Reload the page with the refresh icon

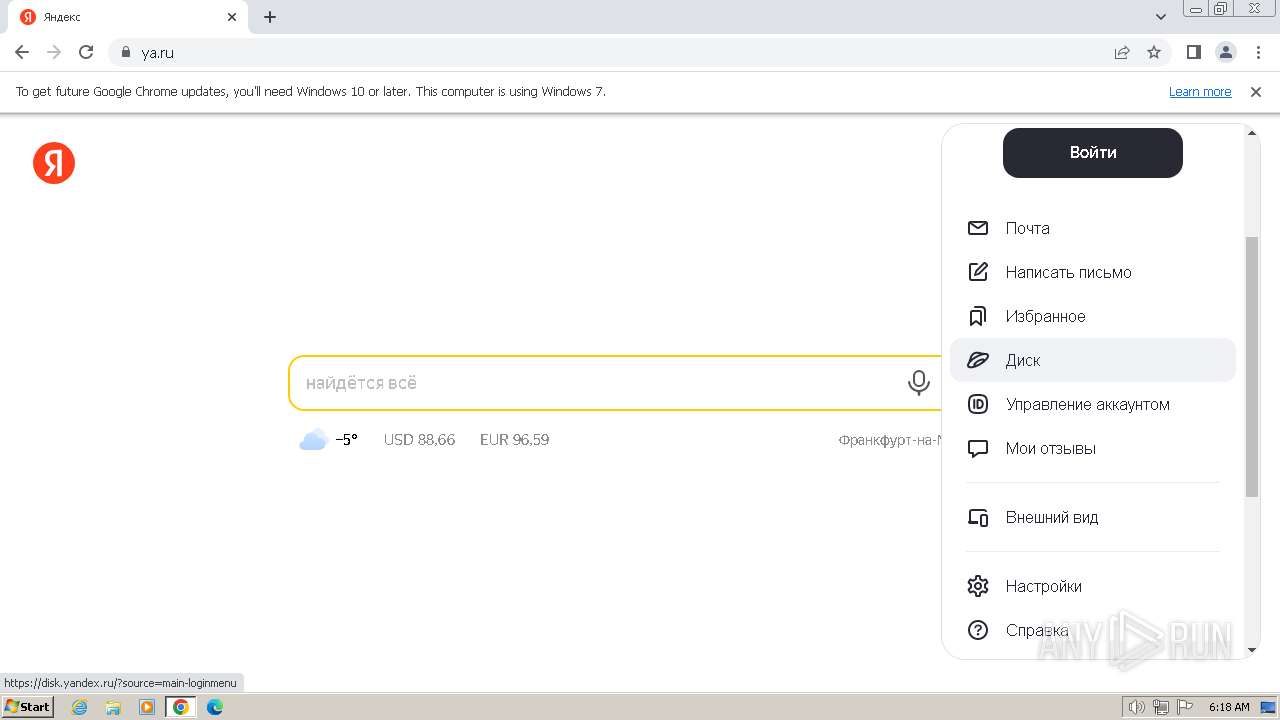(86, 52)
